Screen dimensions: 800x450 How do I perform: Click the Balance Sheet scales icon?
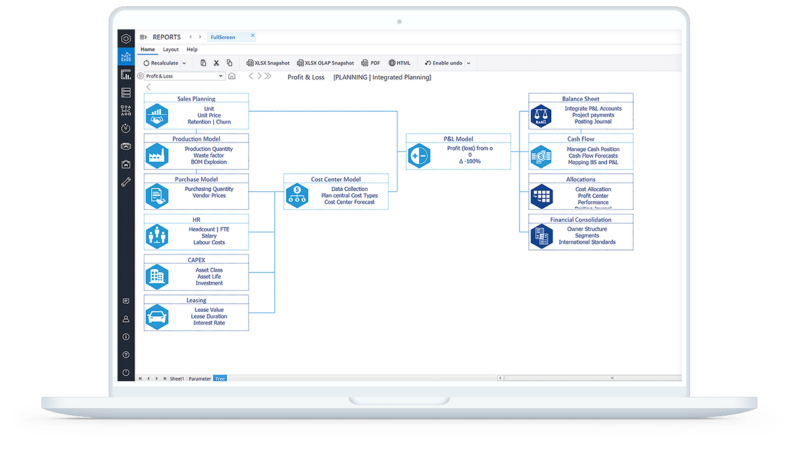pos(541,116)
